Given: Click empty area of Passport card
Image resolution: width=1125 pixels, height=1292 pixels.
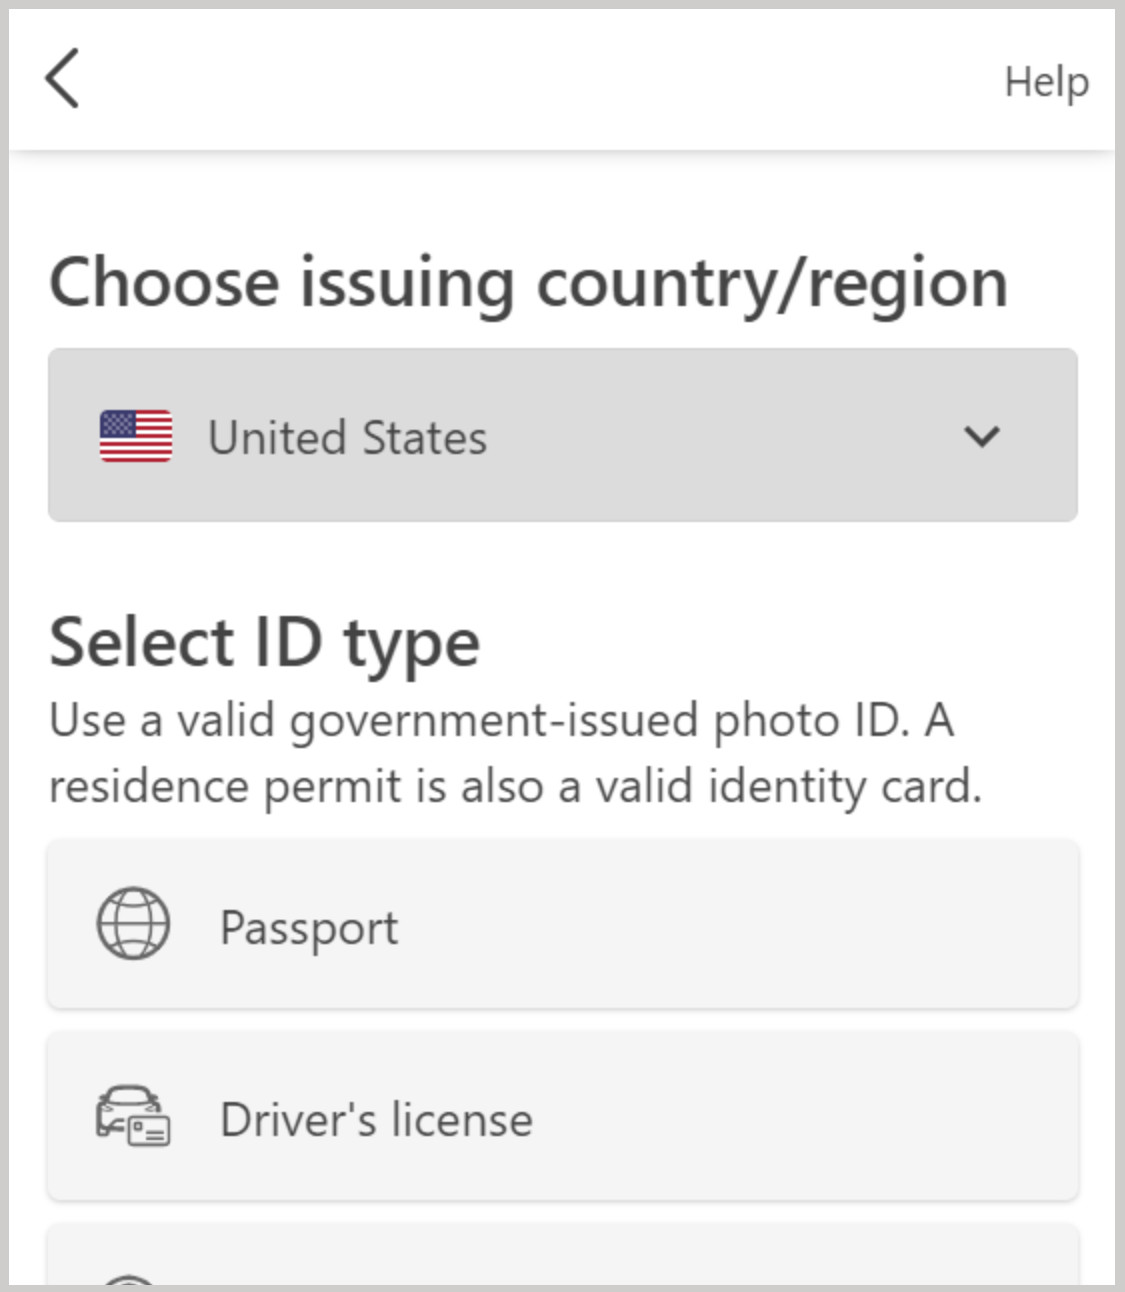Looking at the screenshot, I should [x=740, y=924].
